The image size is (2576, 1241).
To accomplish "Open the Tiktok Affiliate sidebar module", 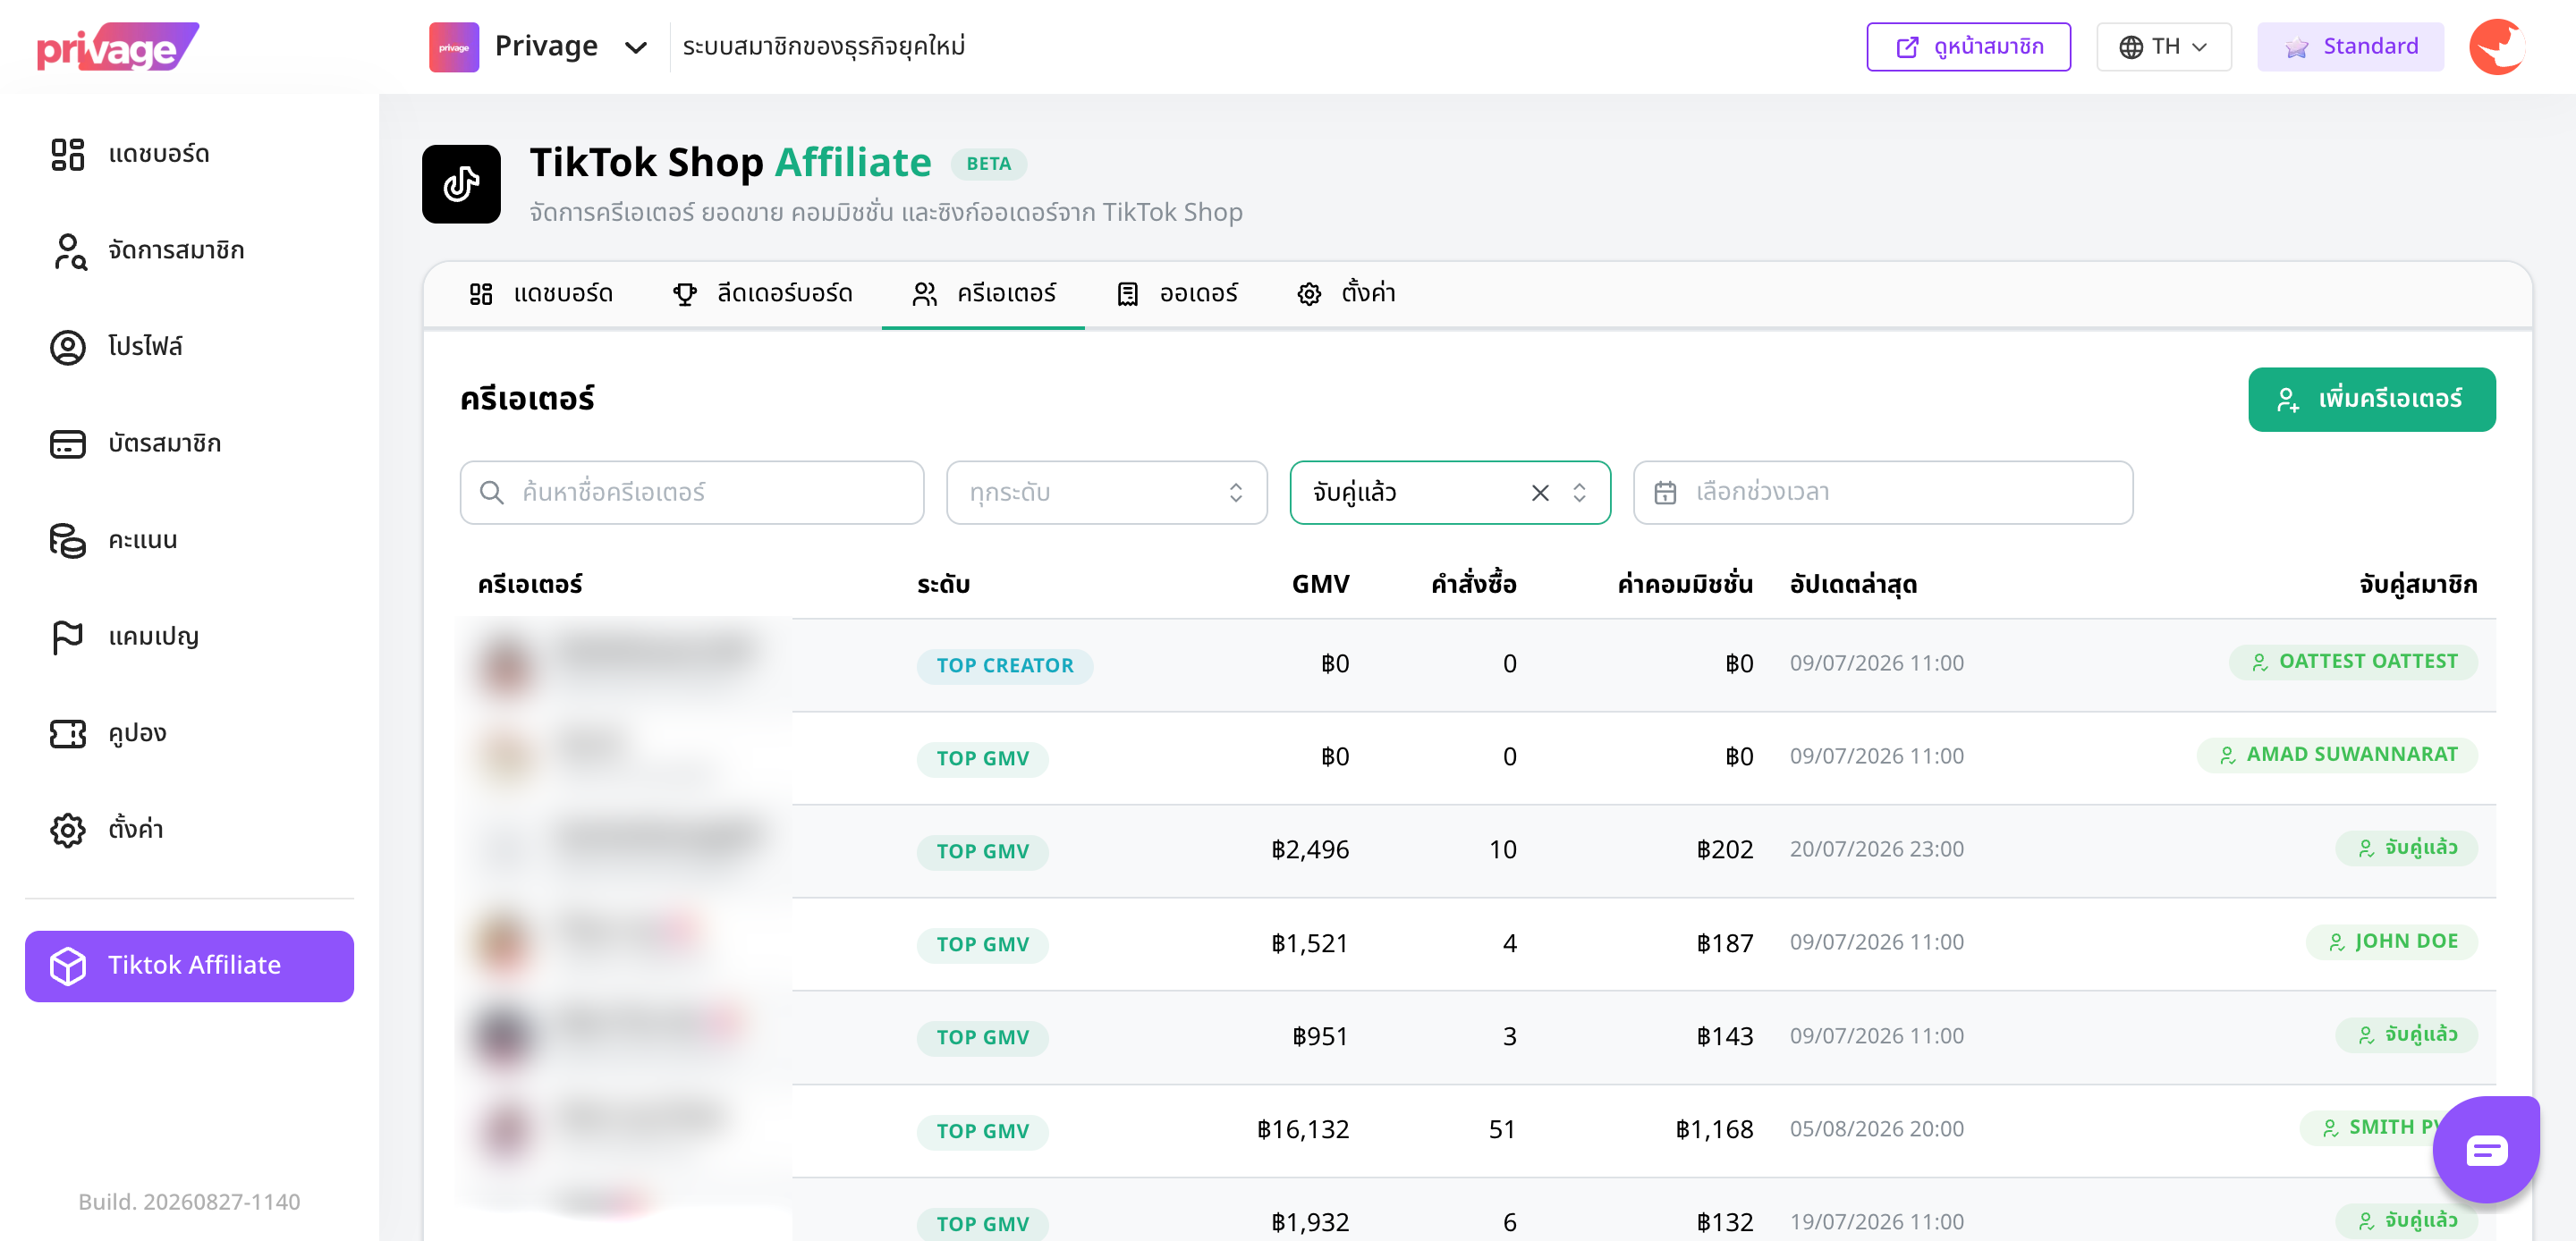I will (x=189, y=966).
